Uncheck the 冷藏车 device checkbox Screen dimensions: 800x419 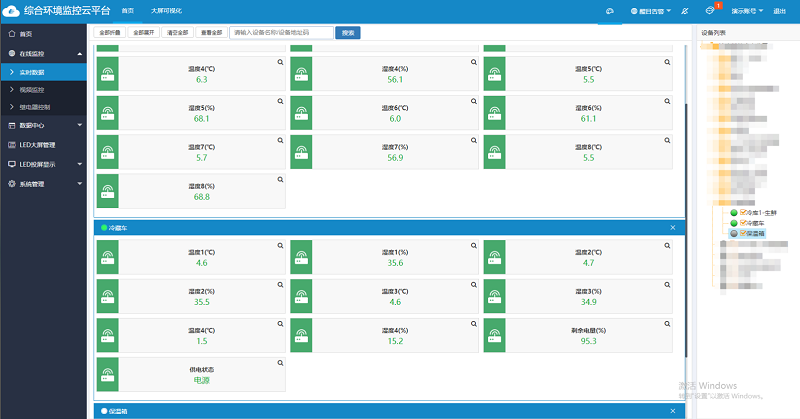743,222
